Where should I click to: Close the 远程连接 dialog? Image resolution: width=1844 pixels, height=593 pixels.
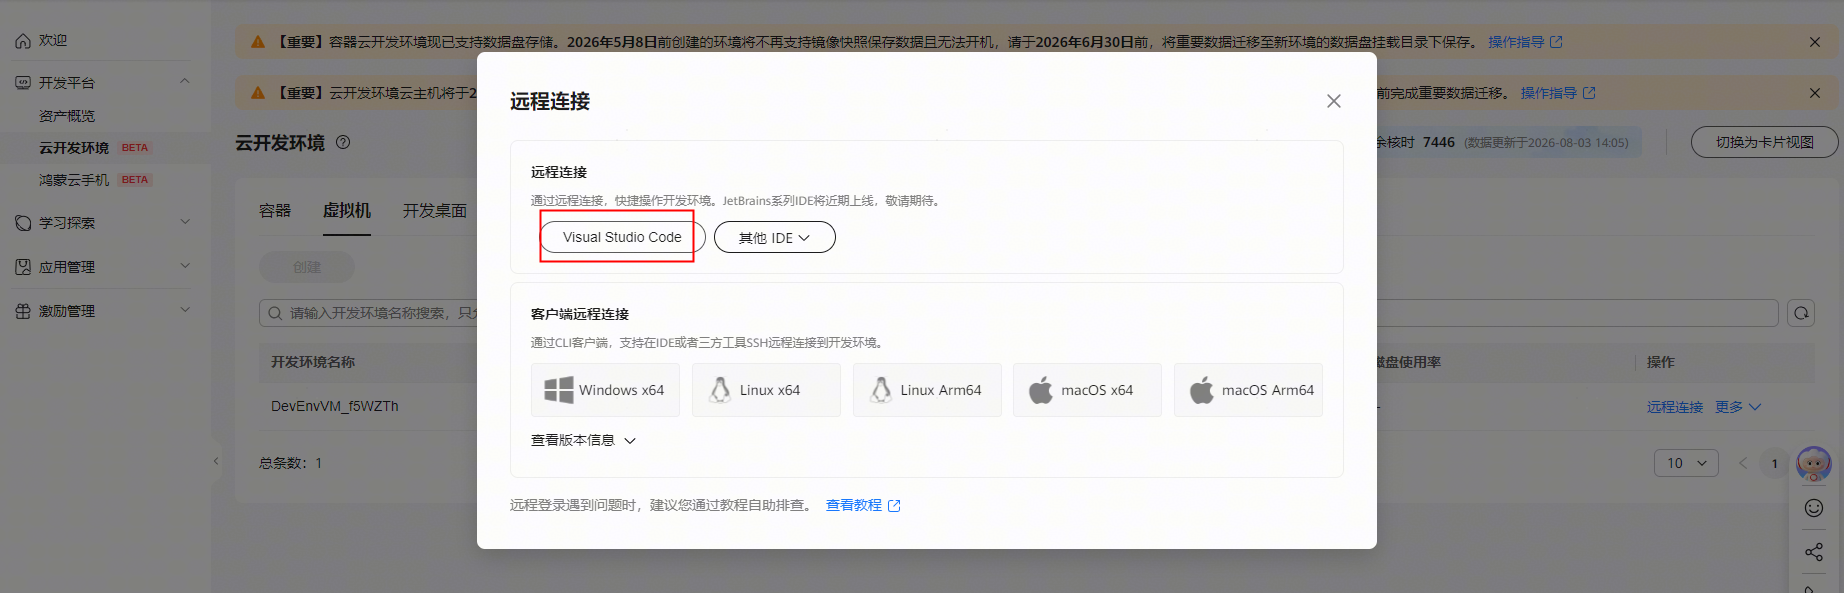pos(1333,101)
